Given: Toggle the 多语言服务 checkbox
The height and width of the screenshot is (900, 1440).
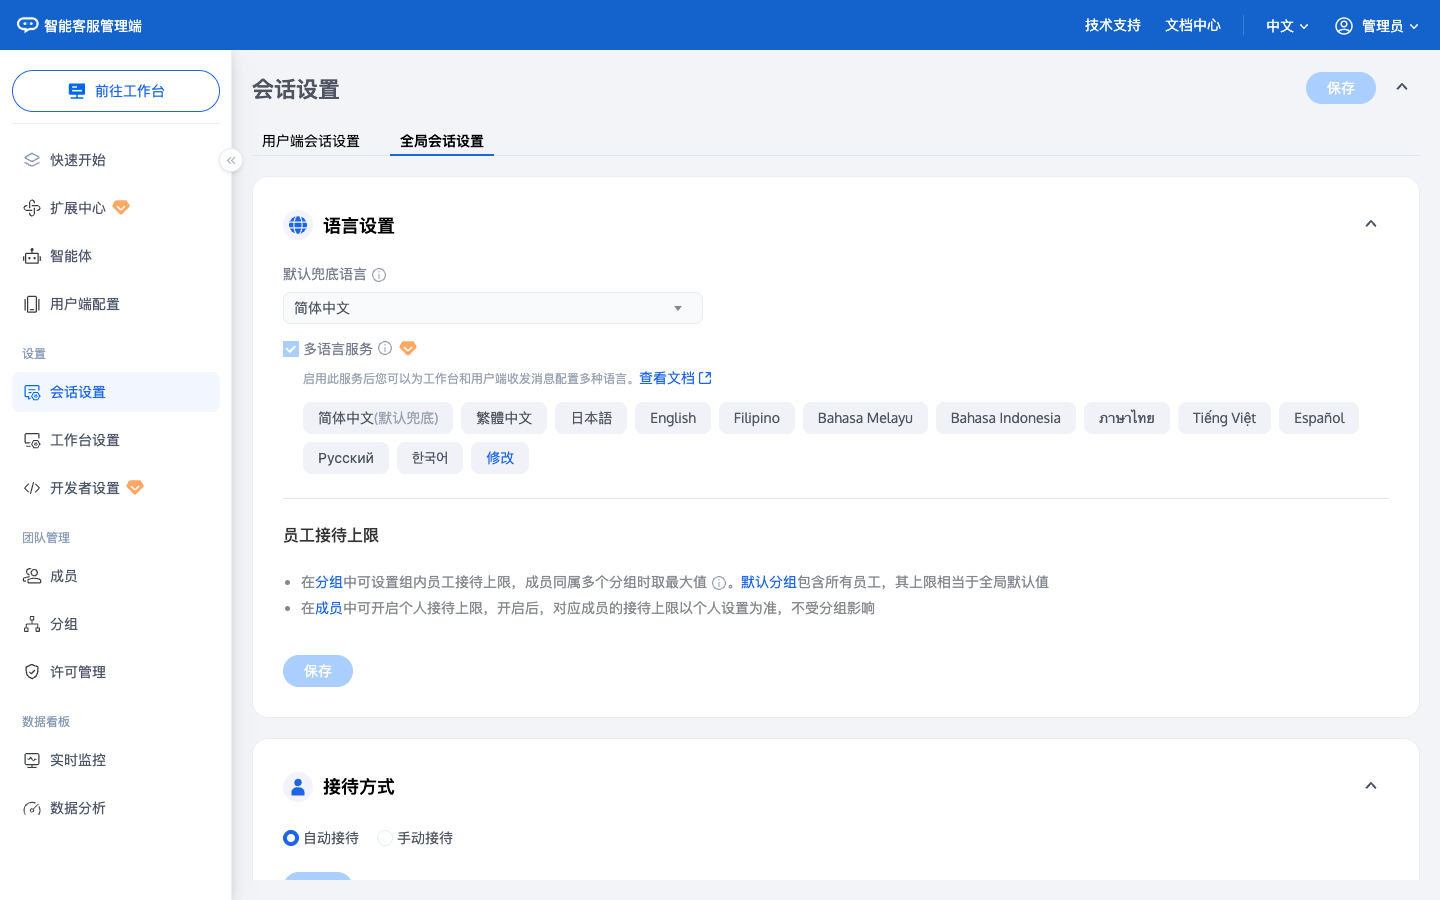Looking at the screenshot, I should coord(291,349).
